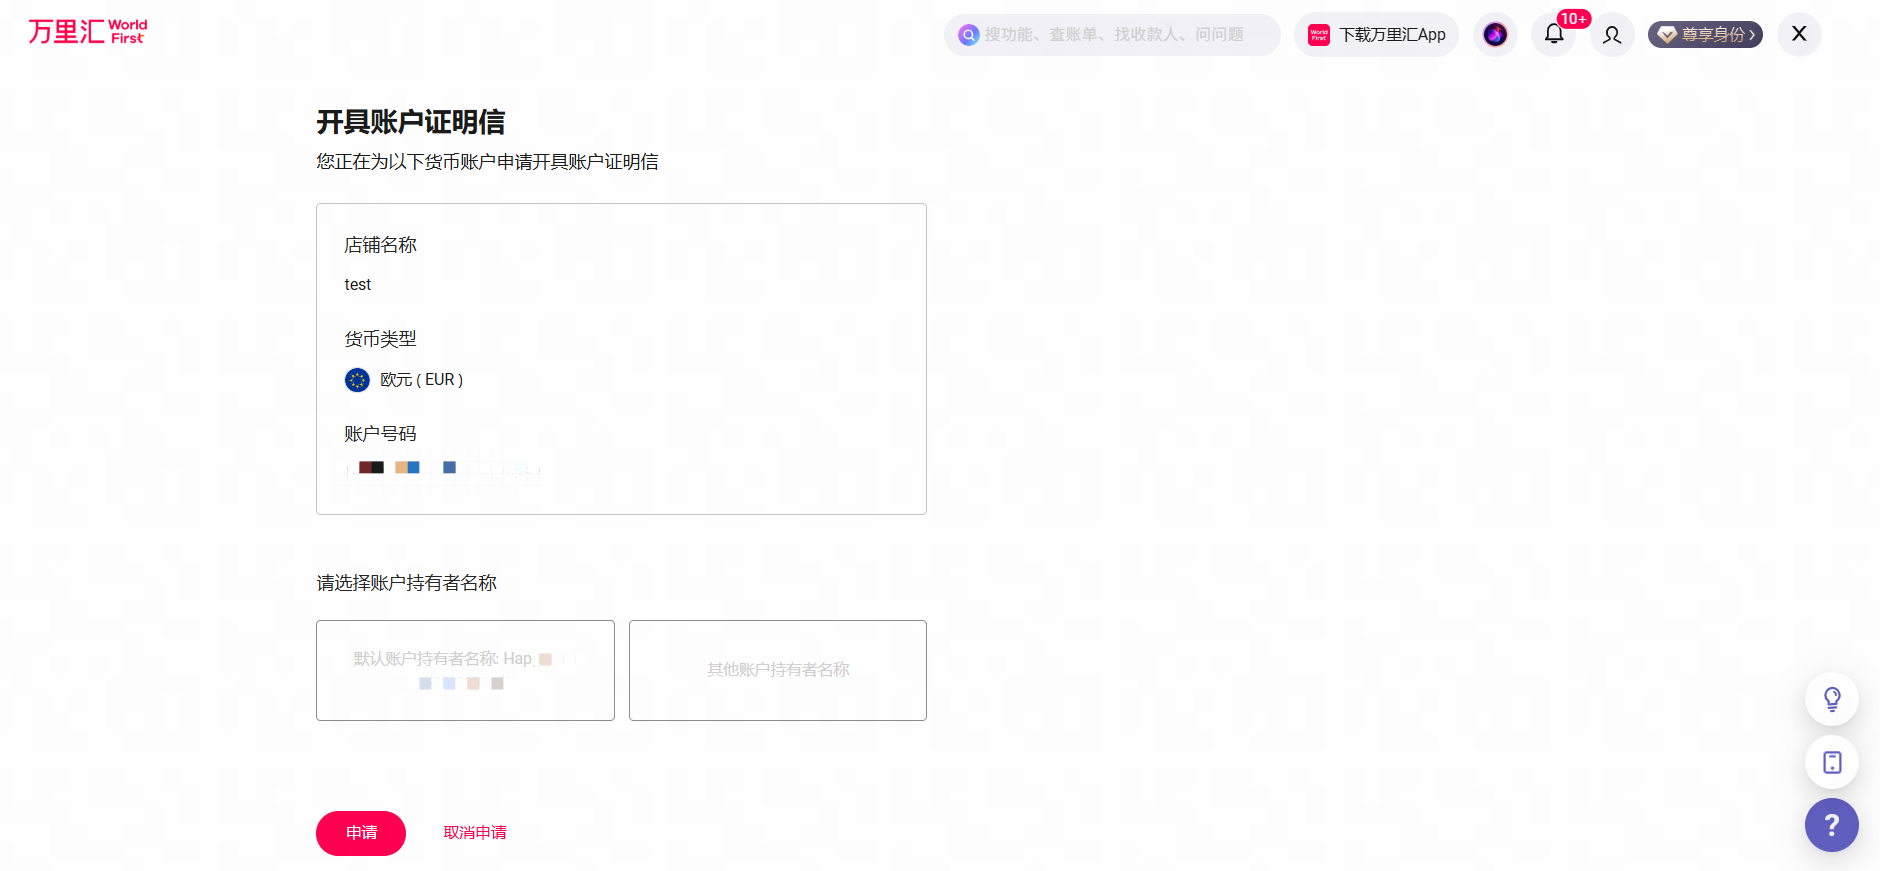Viewport: 1880px width, 871px height.
Task: Click the 取消申请 link
Action: coord(475,833)
